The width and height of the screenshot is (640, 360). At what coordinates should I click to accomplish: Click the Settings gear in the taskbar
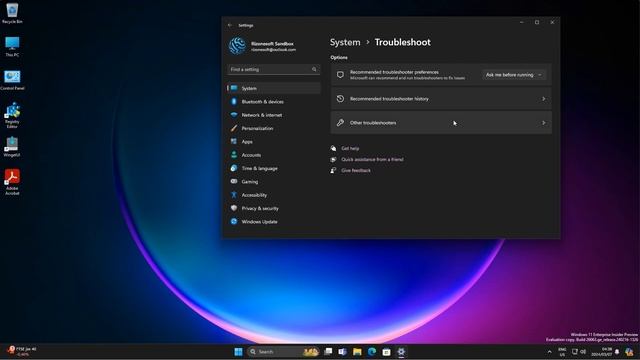point(401,352)
